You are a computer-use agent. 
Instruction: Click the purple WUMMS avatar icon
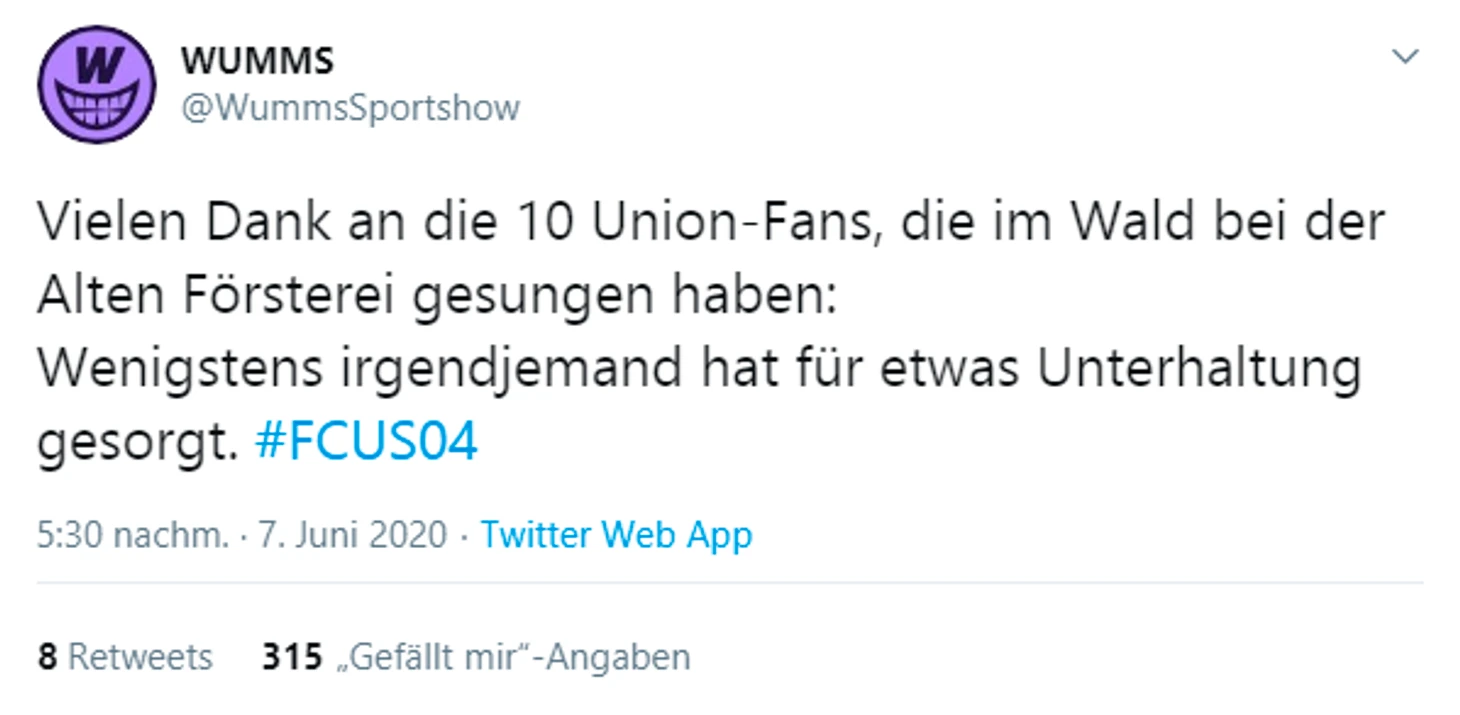96,85
